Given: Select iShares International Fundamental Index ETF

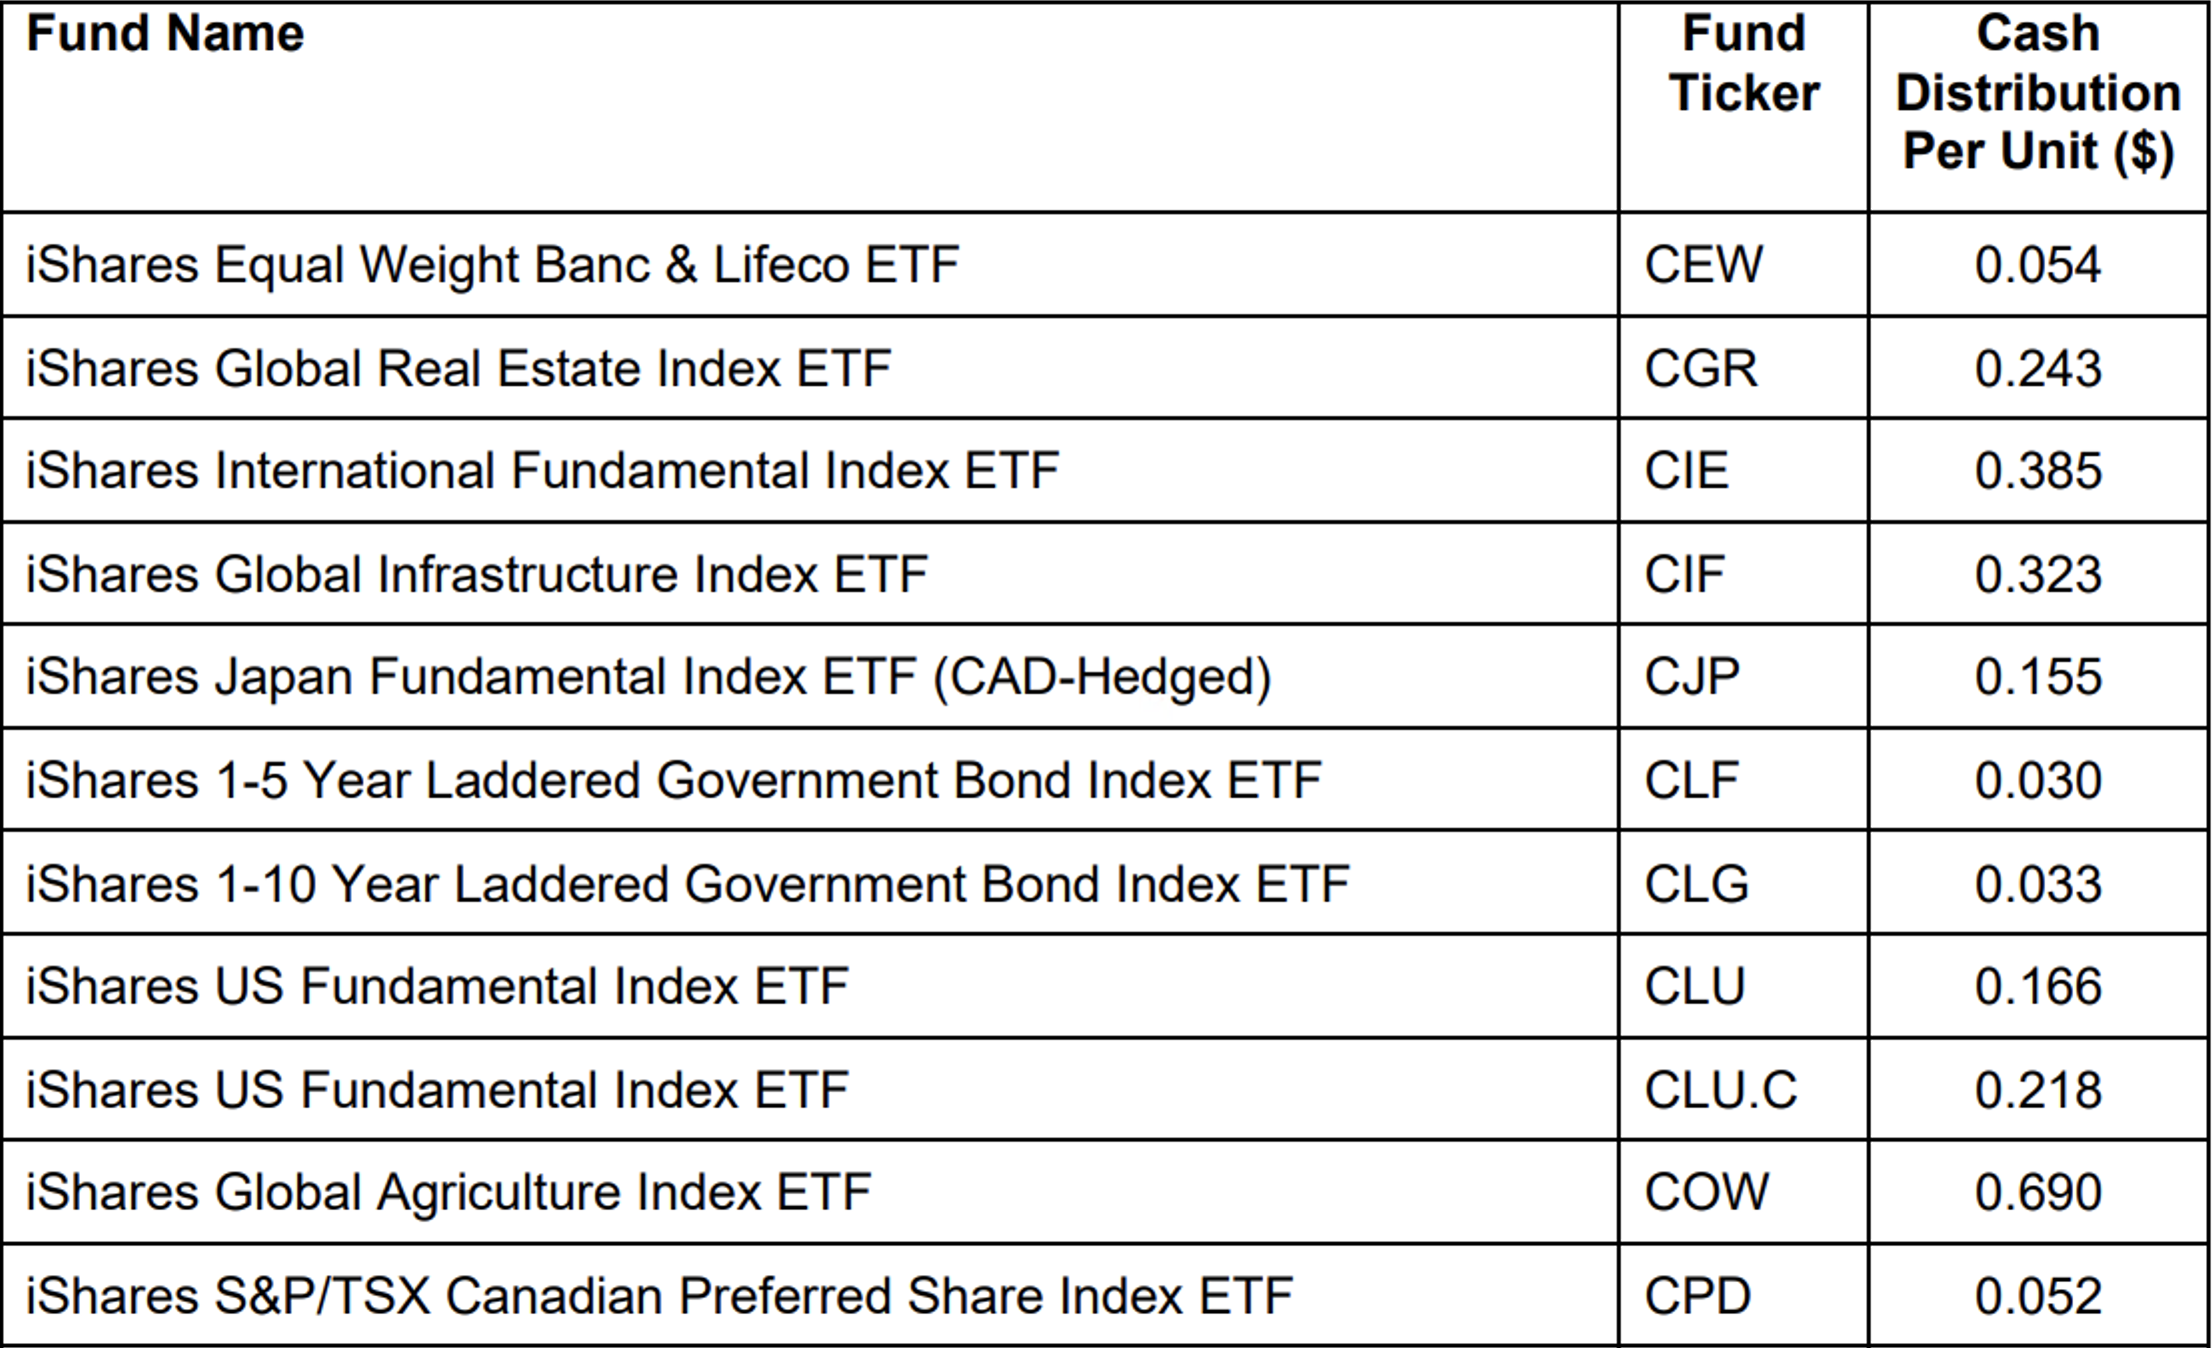Looking at the screenshot, I should (542, 471).
